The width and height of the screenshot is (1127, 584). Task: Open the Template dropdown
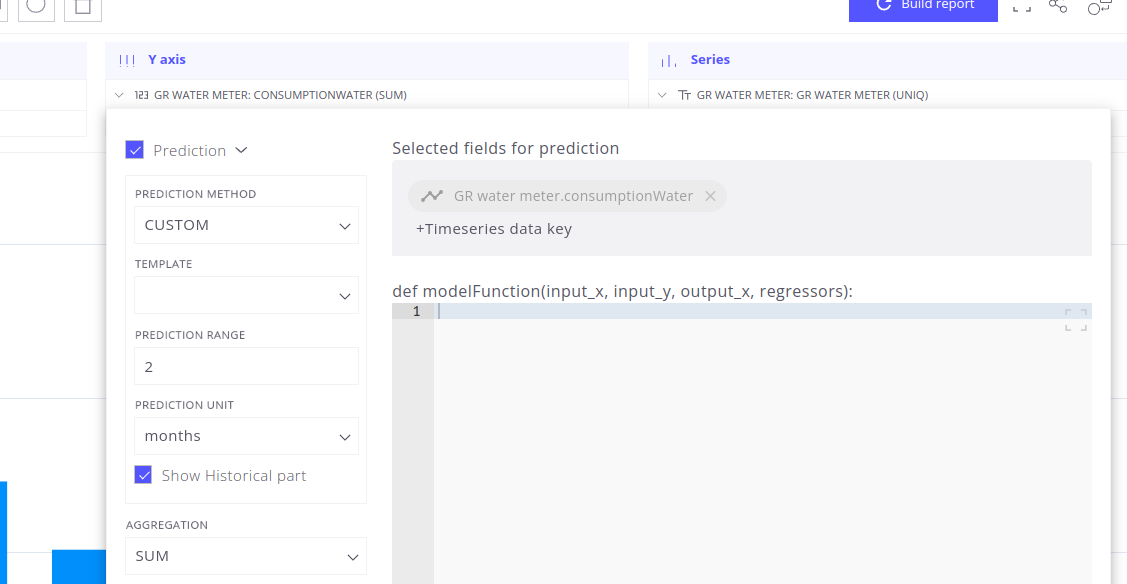[x=246, y=295]
